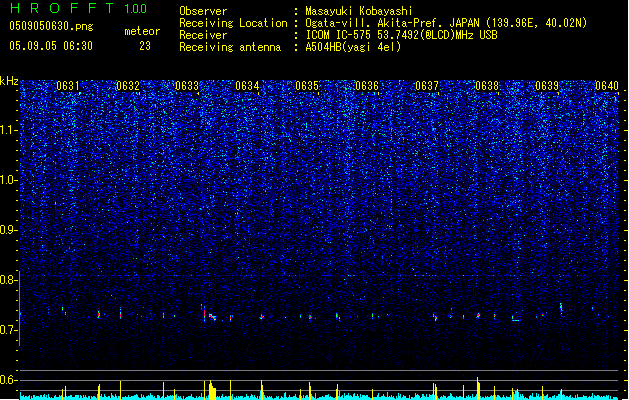Click the 1.0 kHz axis label
629x400 pixels.
click(8, 180)
